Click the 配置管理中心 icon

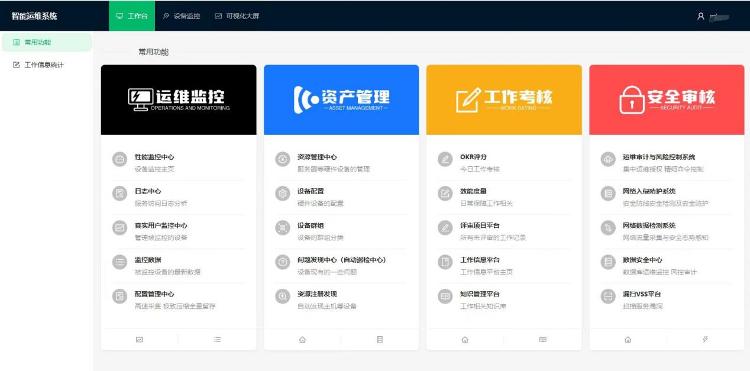click(x=120, y=296)
